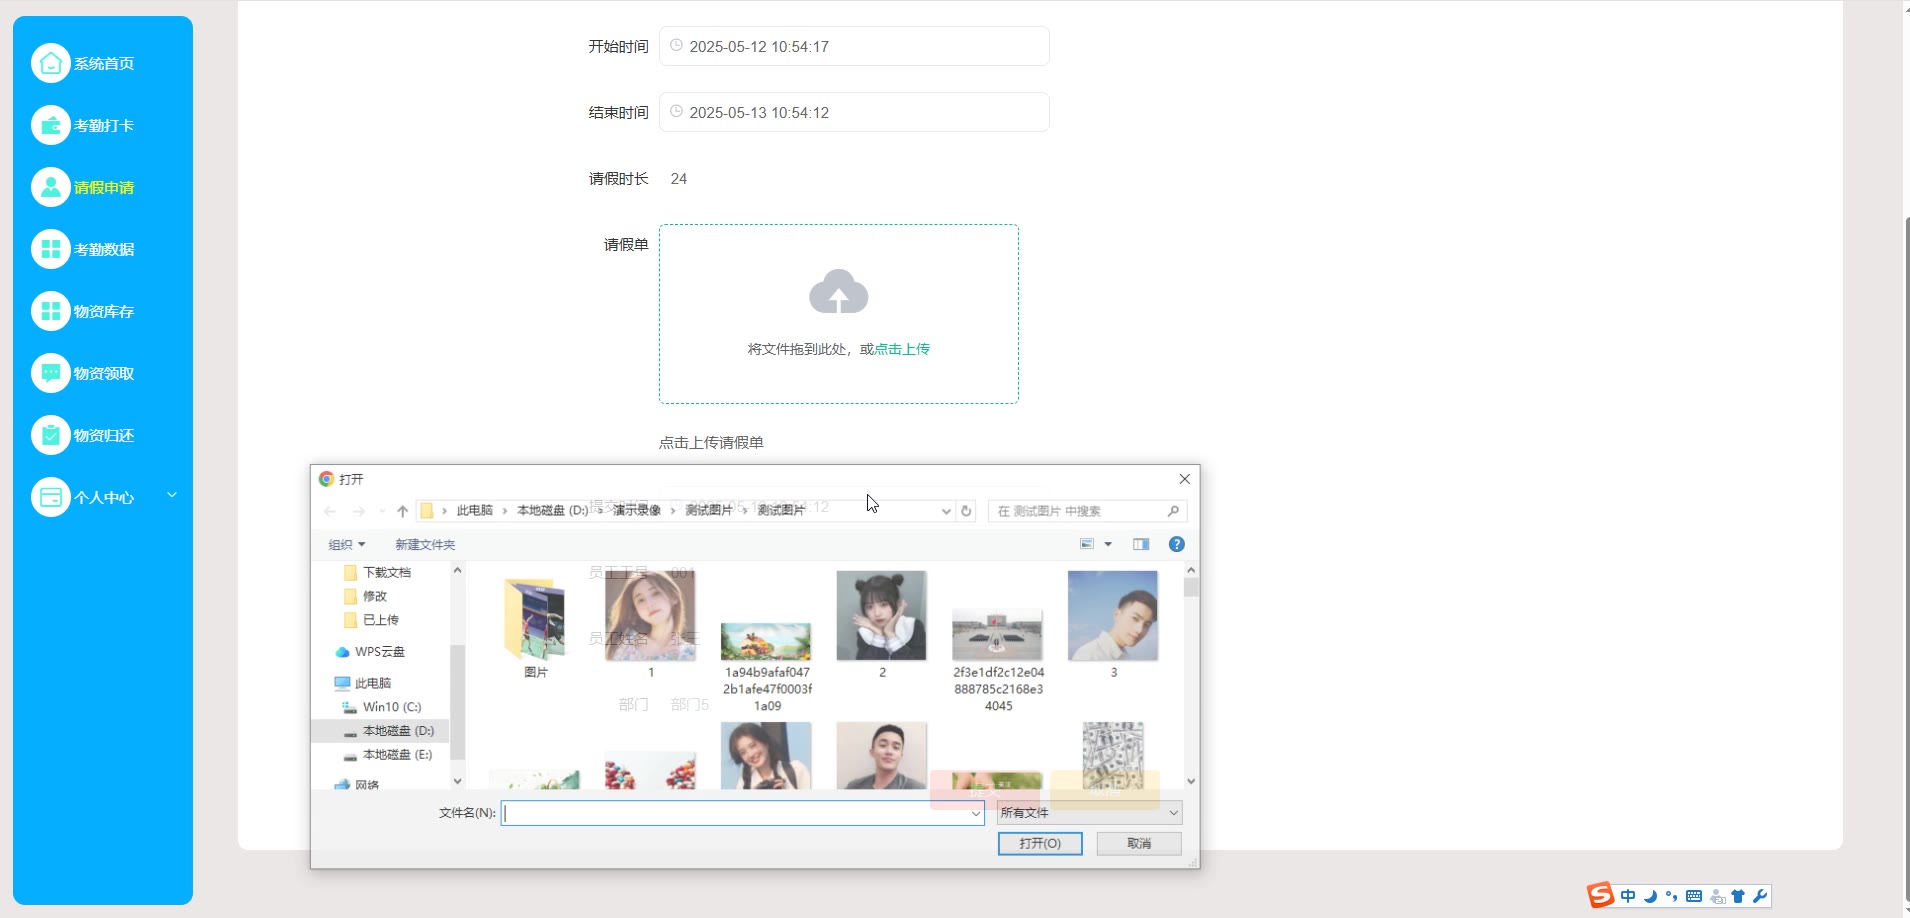Close the 打开 file dialog
This screenshot has width=1910, height=918.
coord(1184,479)
